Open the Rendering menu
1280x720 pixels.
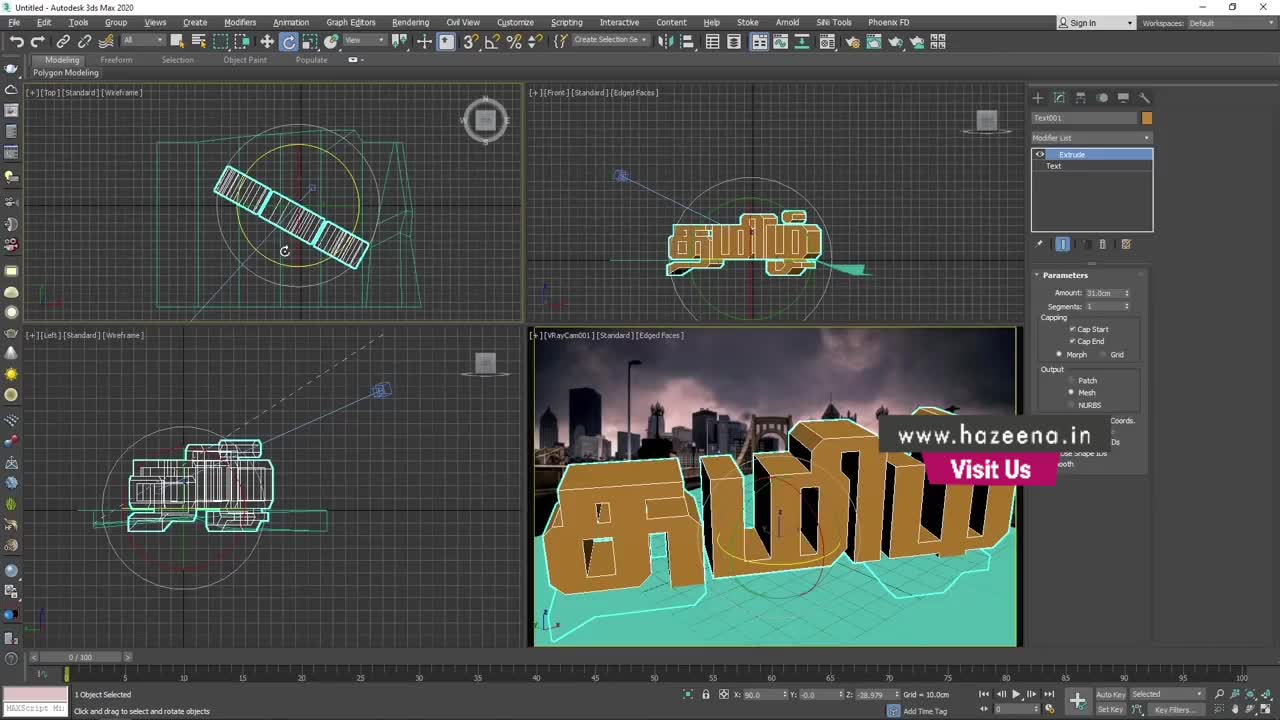[410, 22]
